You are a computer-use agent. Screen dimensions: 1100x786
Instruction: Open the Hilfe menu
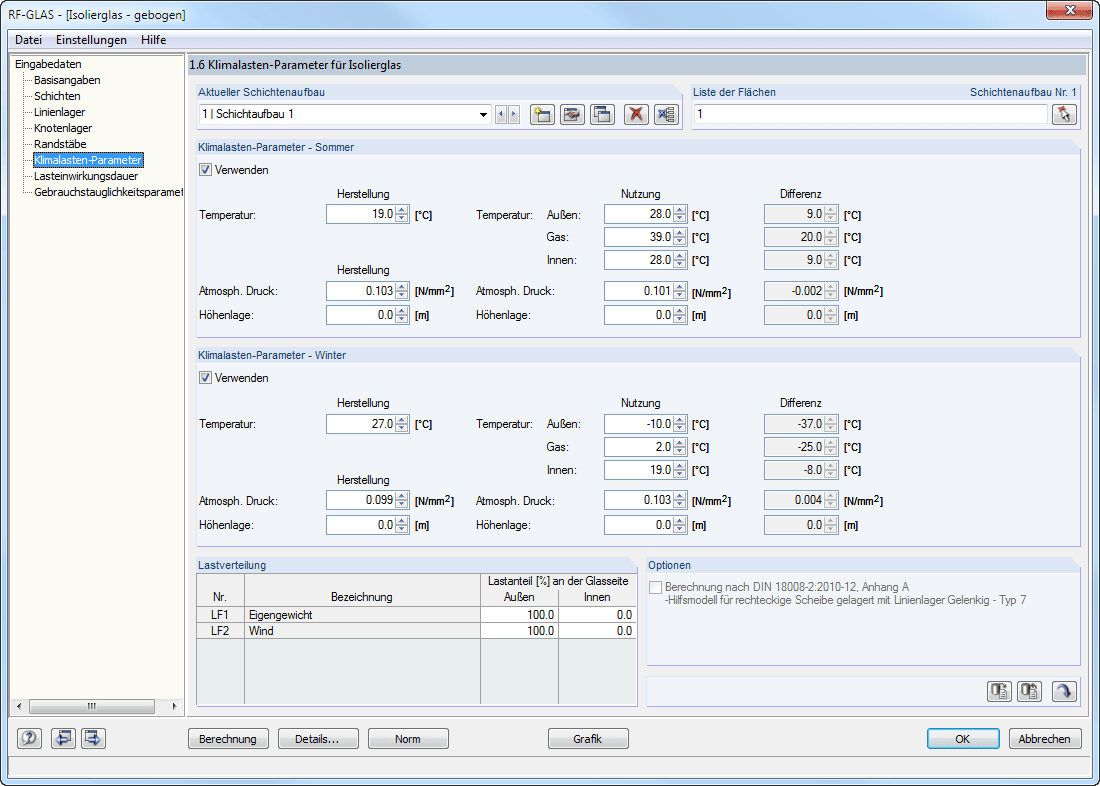pyautogui.click(x=153, y=40)
